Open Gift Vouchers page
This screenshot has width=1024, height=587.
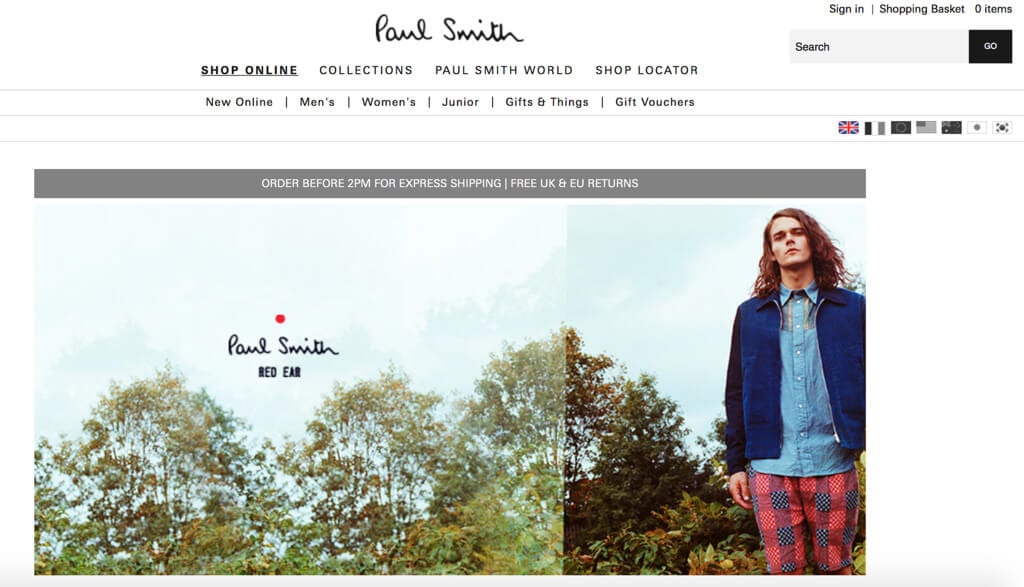[x=655, y=102]
